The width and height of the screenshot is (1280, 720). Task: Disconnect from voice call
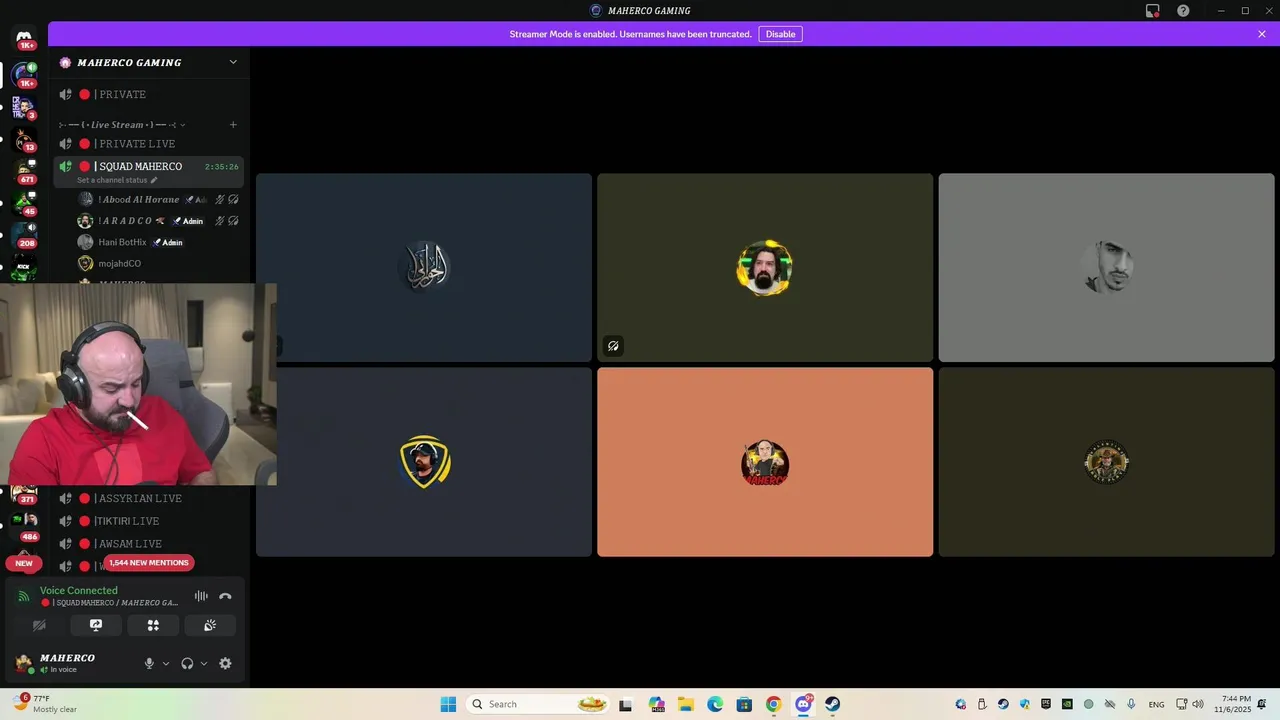225,596
